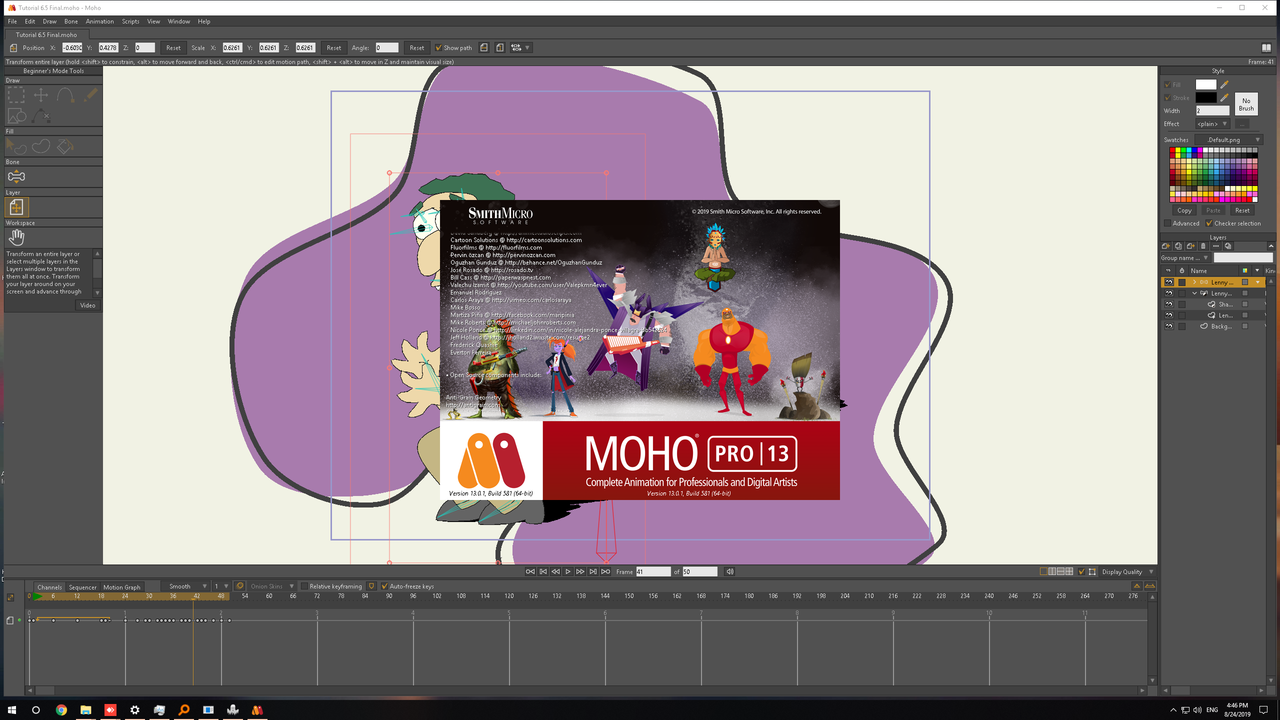1280x720 pixels.
Task: Open the Onion Skins dropdown
Action: point(273,586)
